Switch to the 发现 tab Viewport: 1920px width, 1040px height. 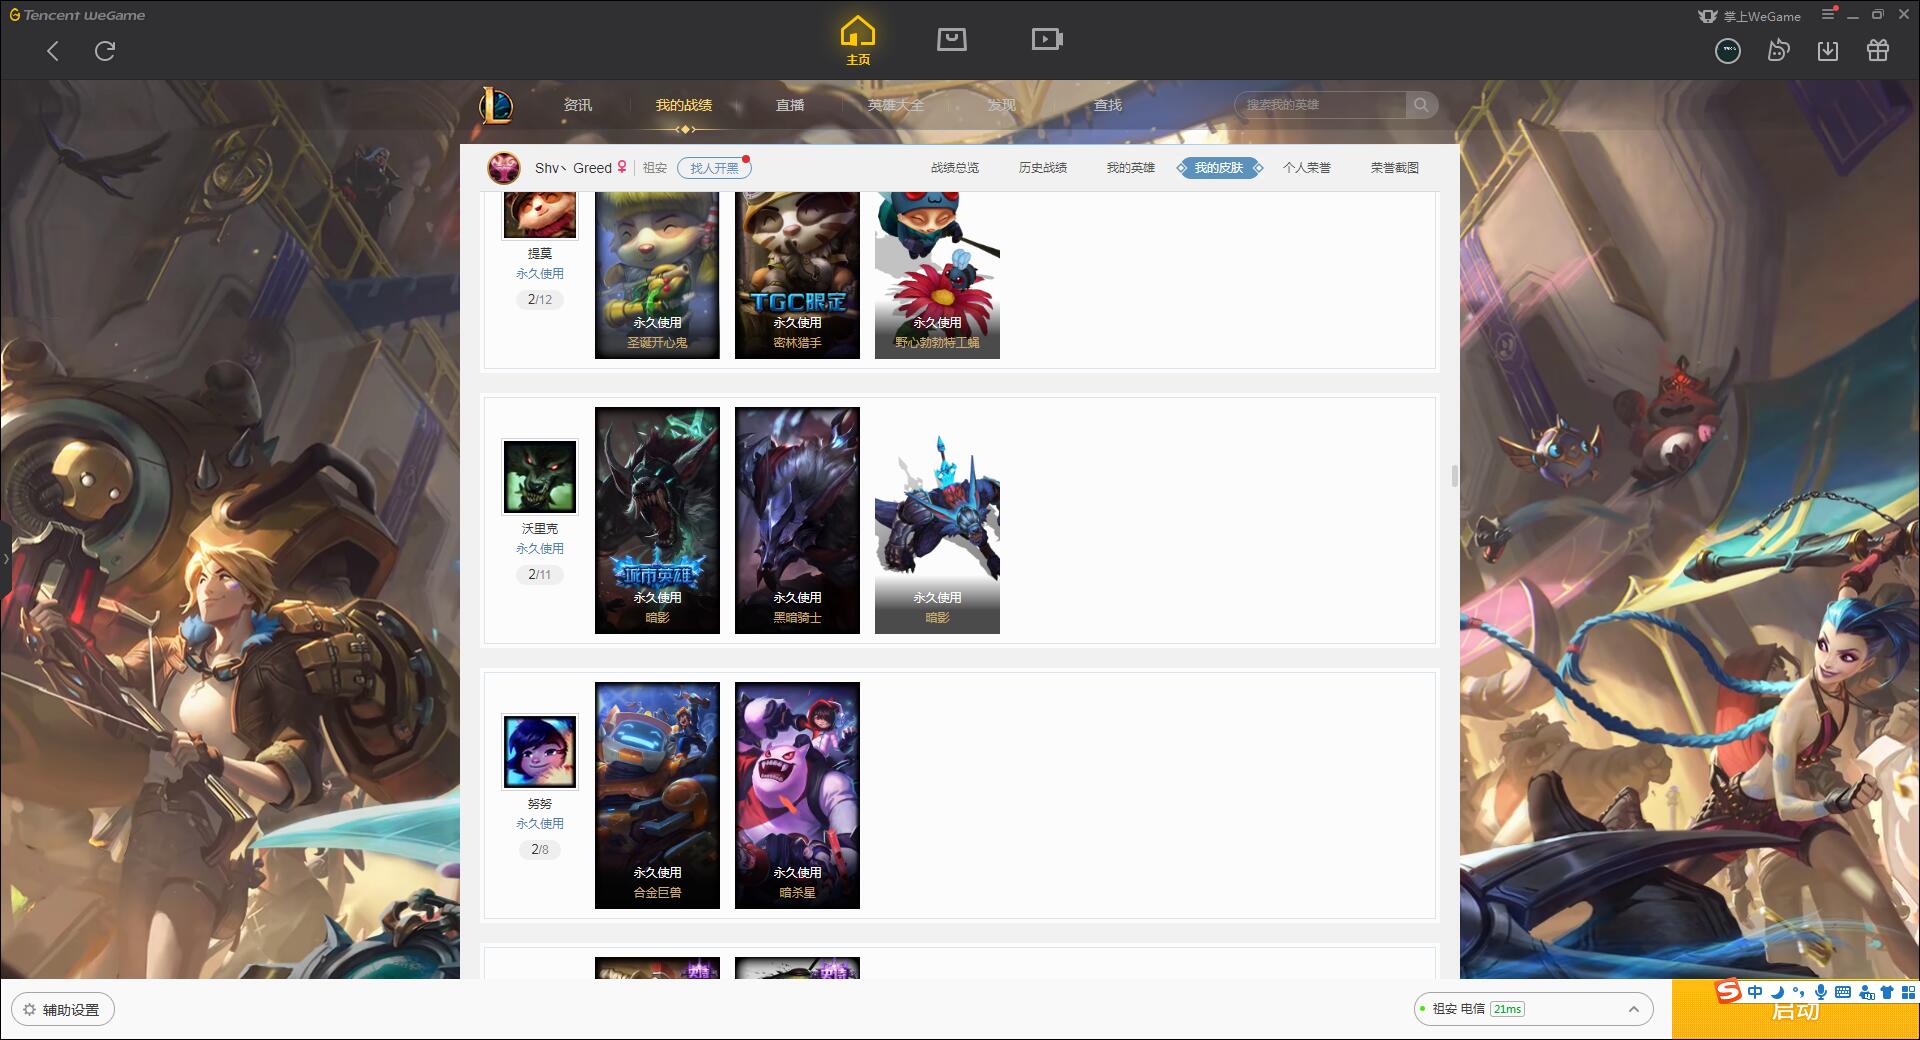coord(1002,105)
